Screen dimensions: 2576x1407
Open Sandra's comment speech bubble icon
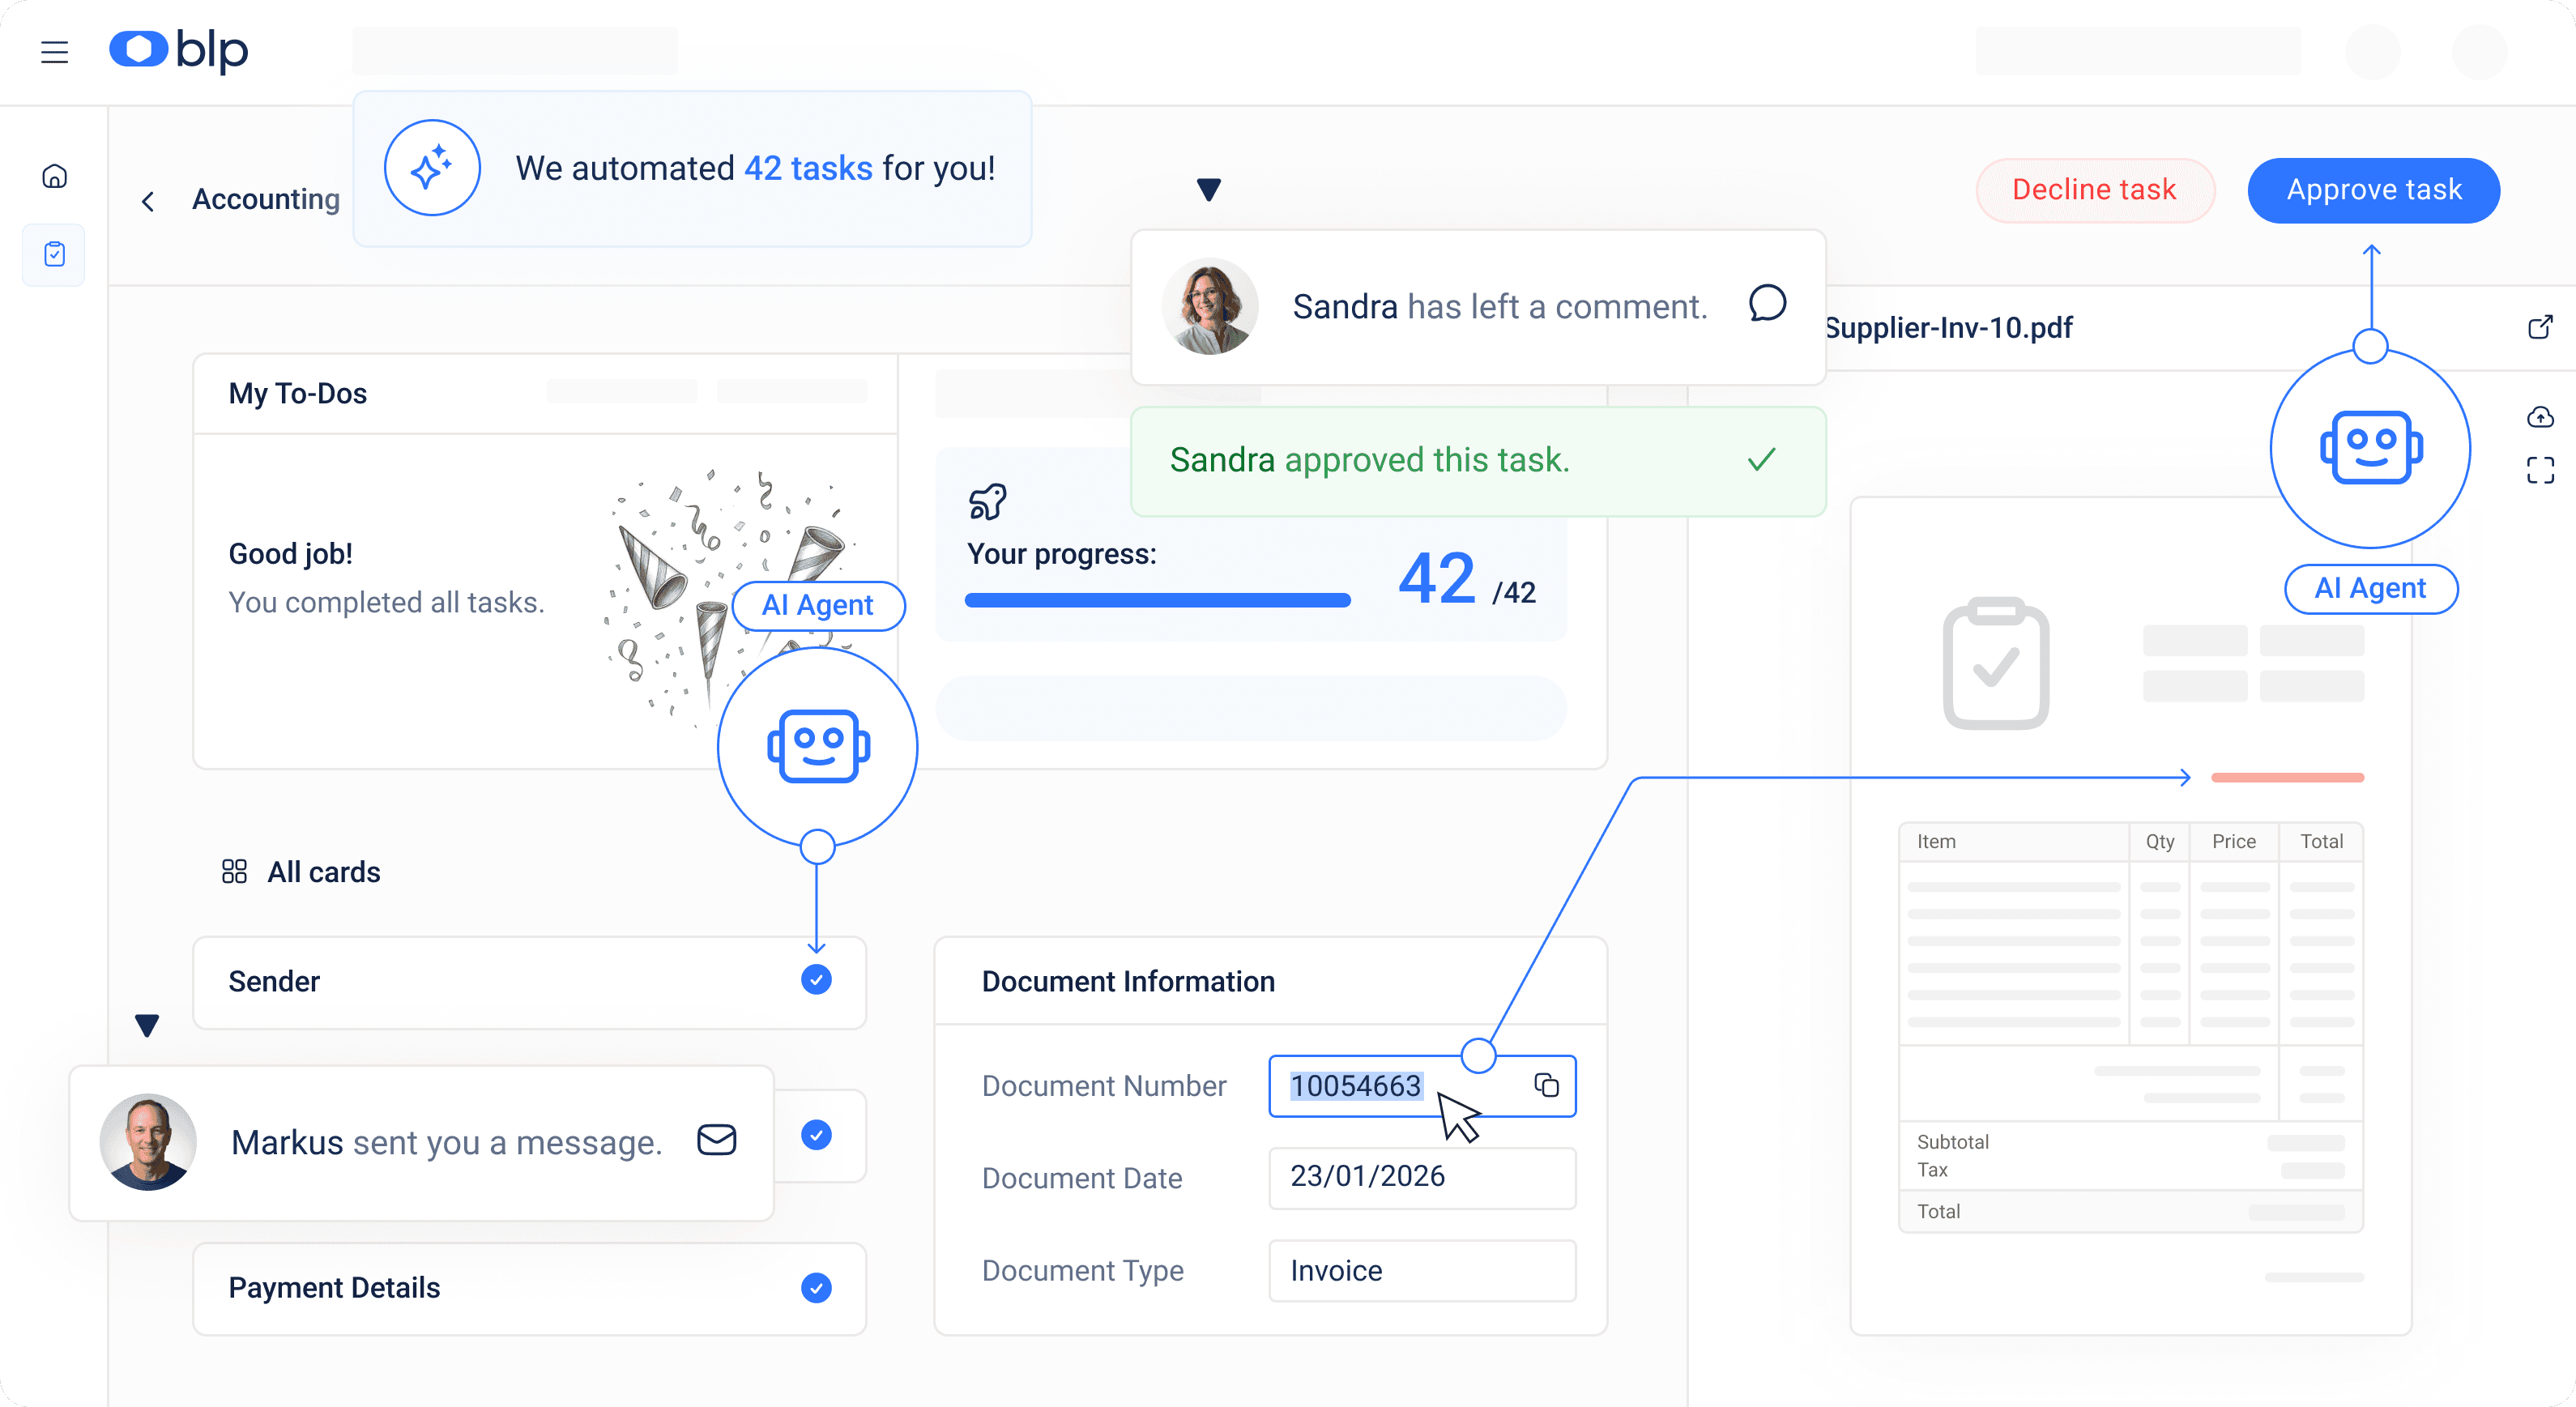point(1766,305)
